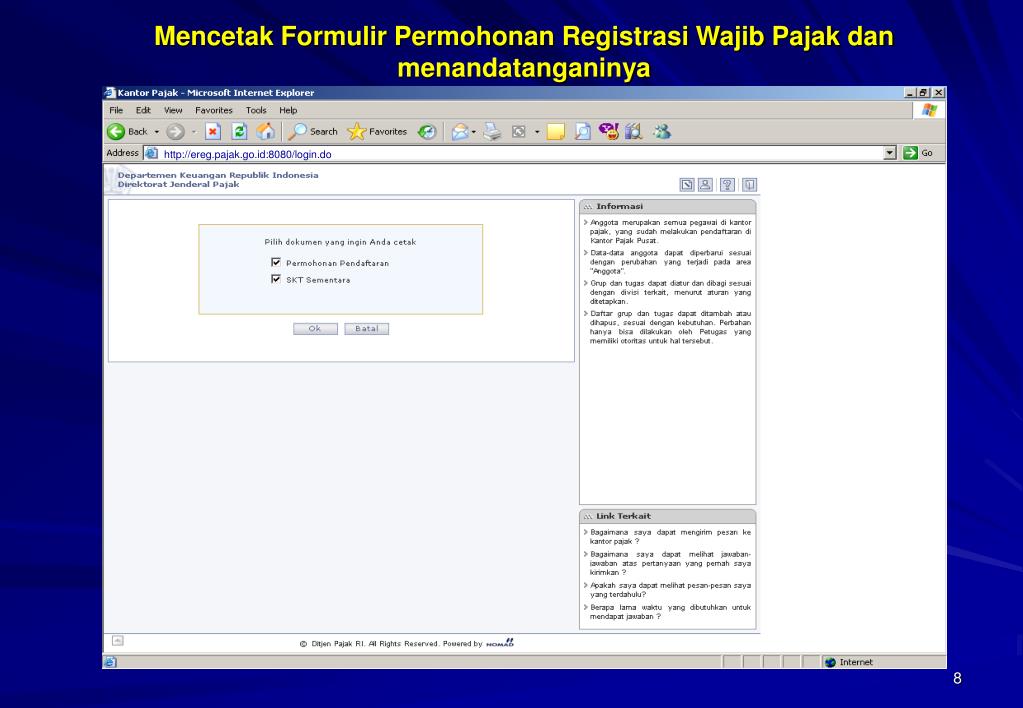Screen dimensions: 1023x708
Task: Open link 'Berapa lama waktu yang dibutuhkan'
Action: (670, 611)
